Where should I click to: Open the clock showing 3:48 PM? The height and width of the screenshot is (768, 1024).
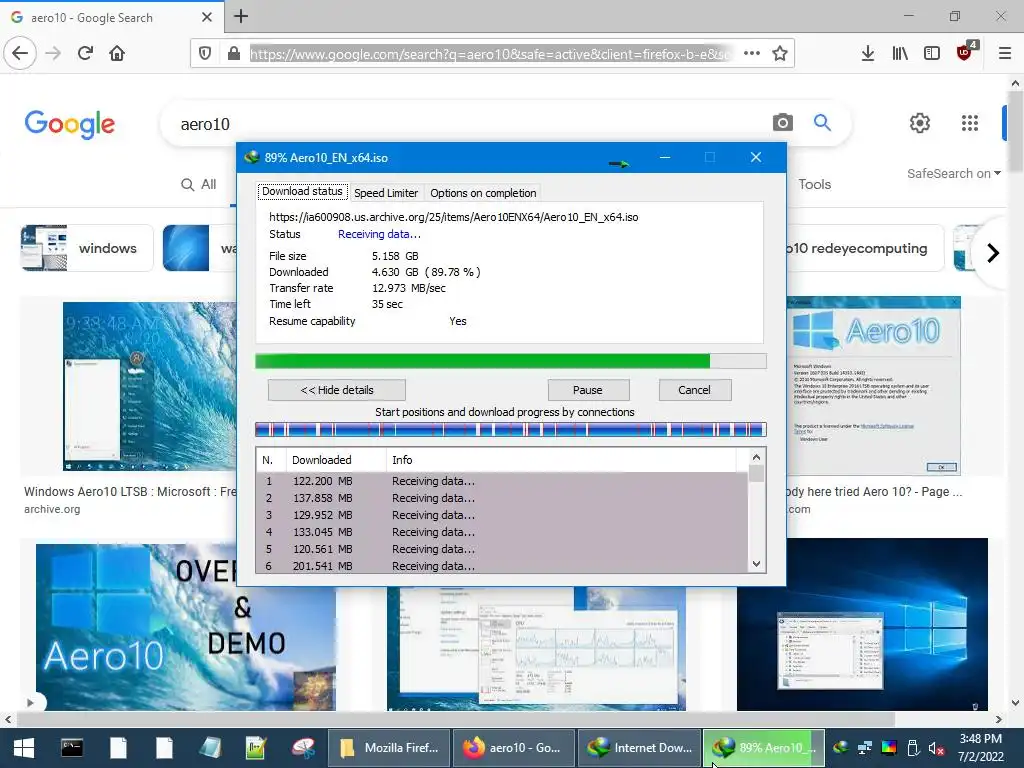point(980,748)
